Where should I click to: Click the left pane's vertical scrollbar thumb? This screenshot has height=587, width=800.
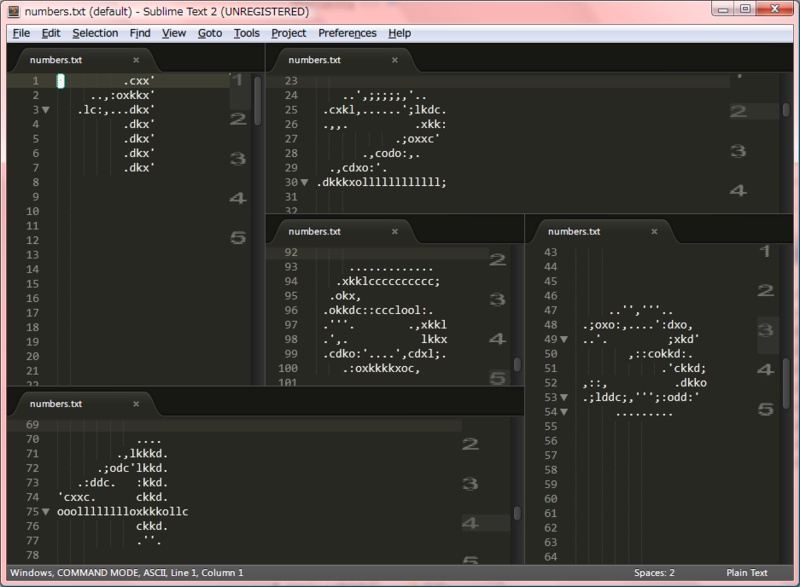[x=258, y=101]
